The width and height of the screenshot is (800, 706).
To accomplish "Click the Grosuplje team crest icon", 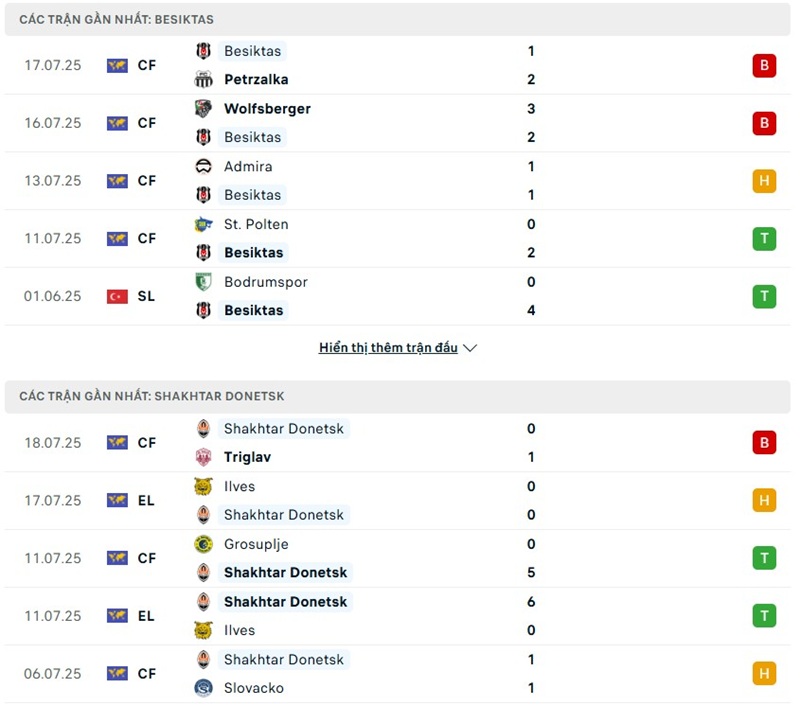I will click(x=204, y=544).
